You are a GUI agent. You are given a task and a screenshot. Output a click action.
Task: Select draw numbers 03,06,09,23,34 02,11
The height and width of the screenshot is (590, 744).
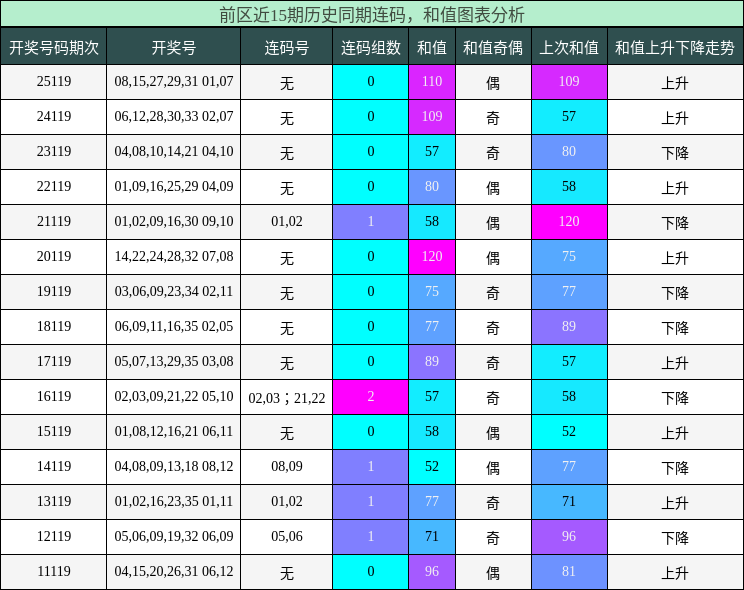[x=174, y=291]
